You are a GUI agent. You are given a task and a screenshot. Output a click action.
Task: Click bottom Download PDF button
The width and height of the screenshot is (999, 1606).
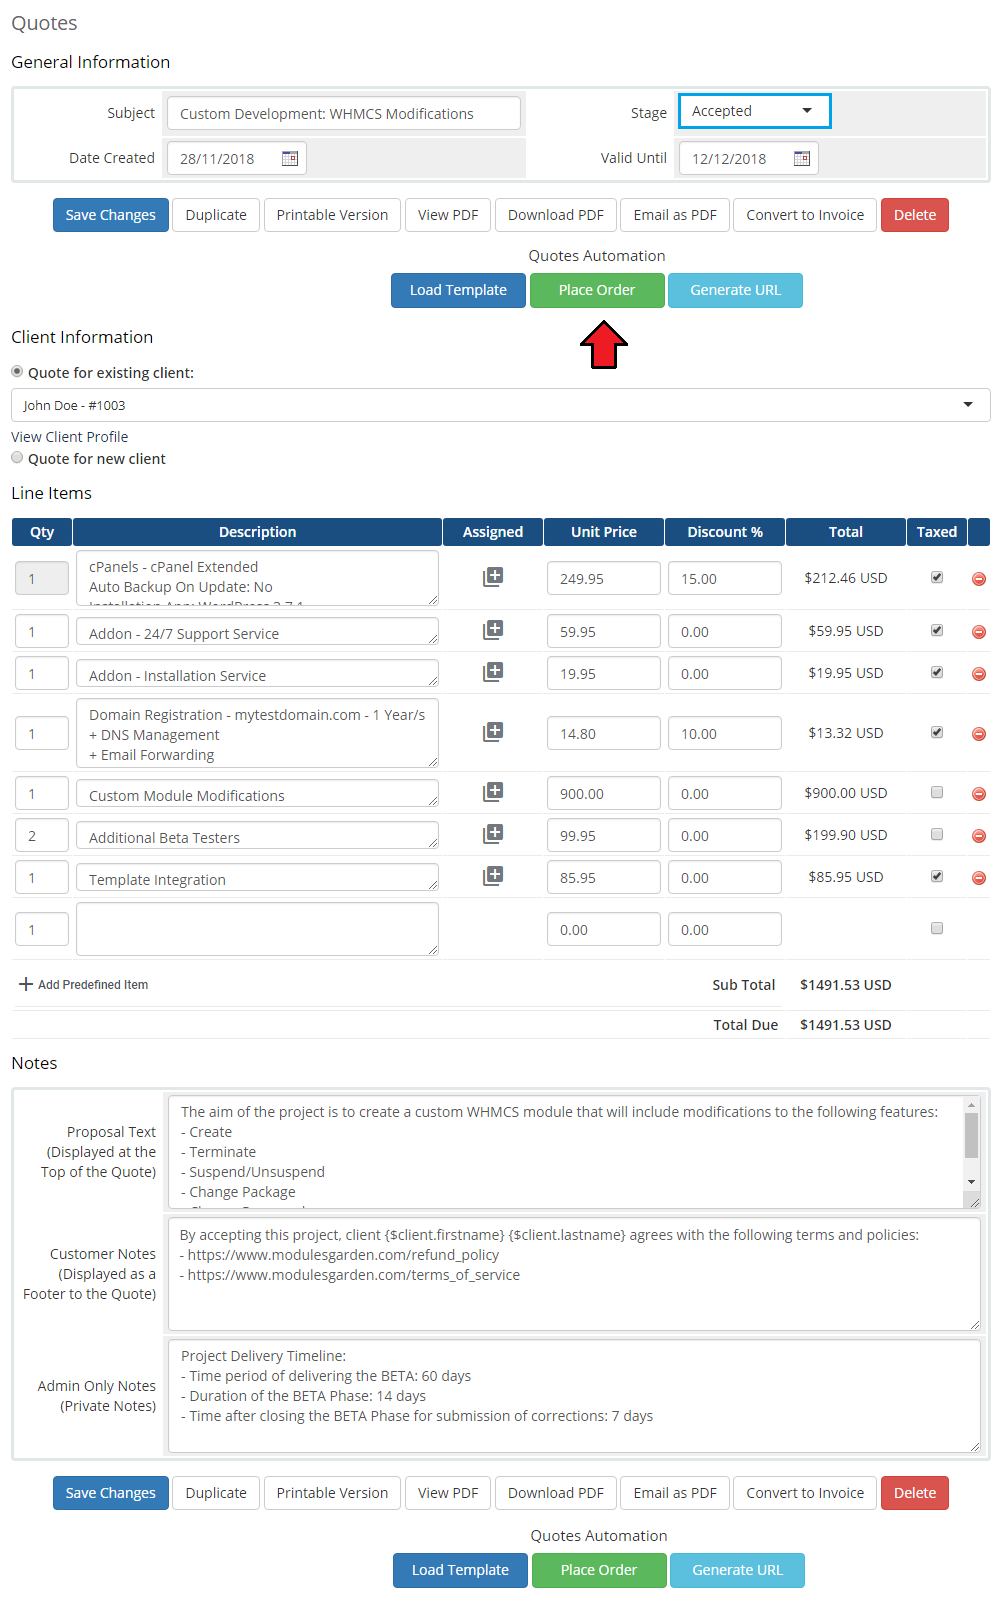[556, 1493]
